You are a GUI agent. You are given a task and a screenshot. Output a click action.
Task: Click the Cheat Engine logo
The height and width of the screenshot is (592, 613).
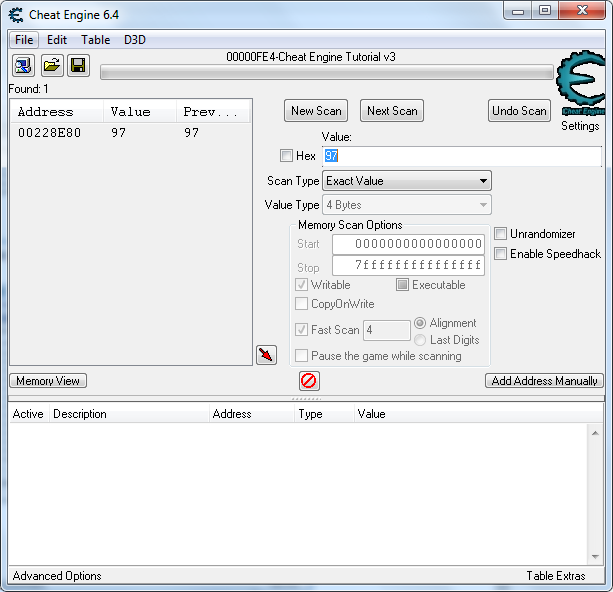pos(581,83)
